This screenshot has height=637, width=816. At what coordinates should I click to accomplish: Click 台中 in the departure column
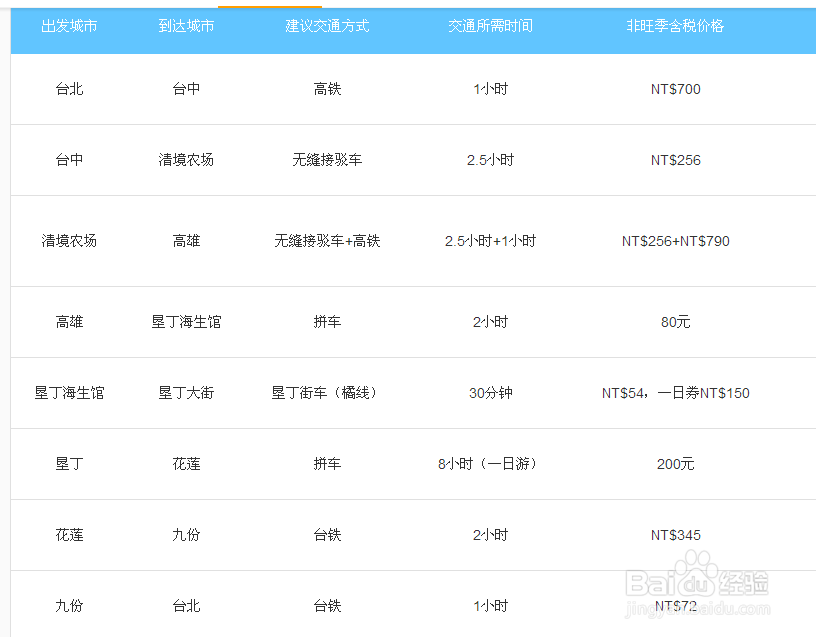coord(69,160)
